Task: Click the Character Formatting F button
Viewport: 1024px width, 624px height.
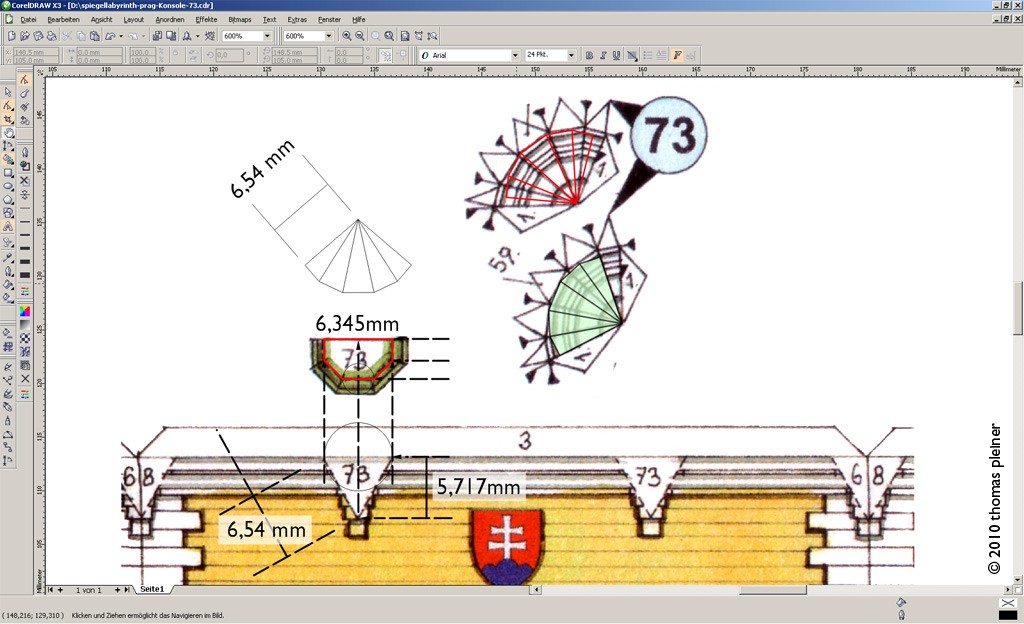Action: [x=677, y=55]
